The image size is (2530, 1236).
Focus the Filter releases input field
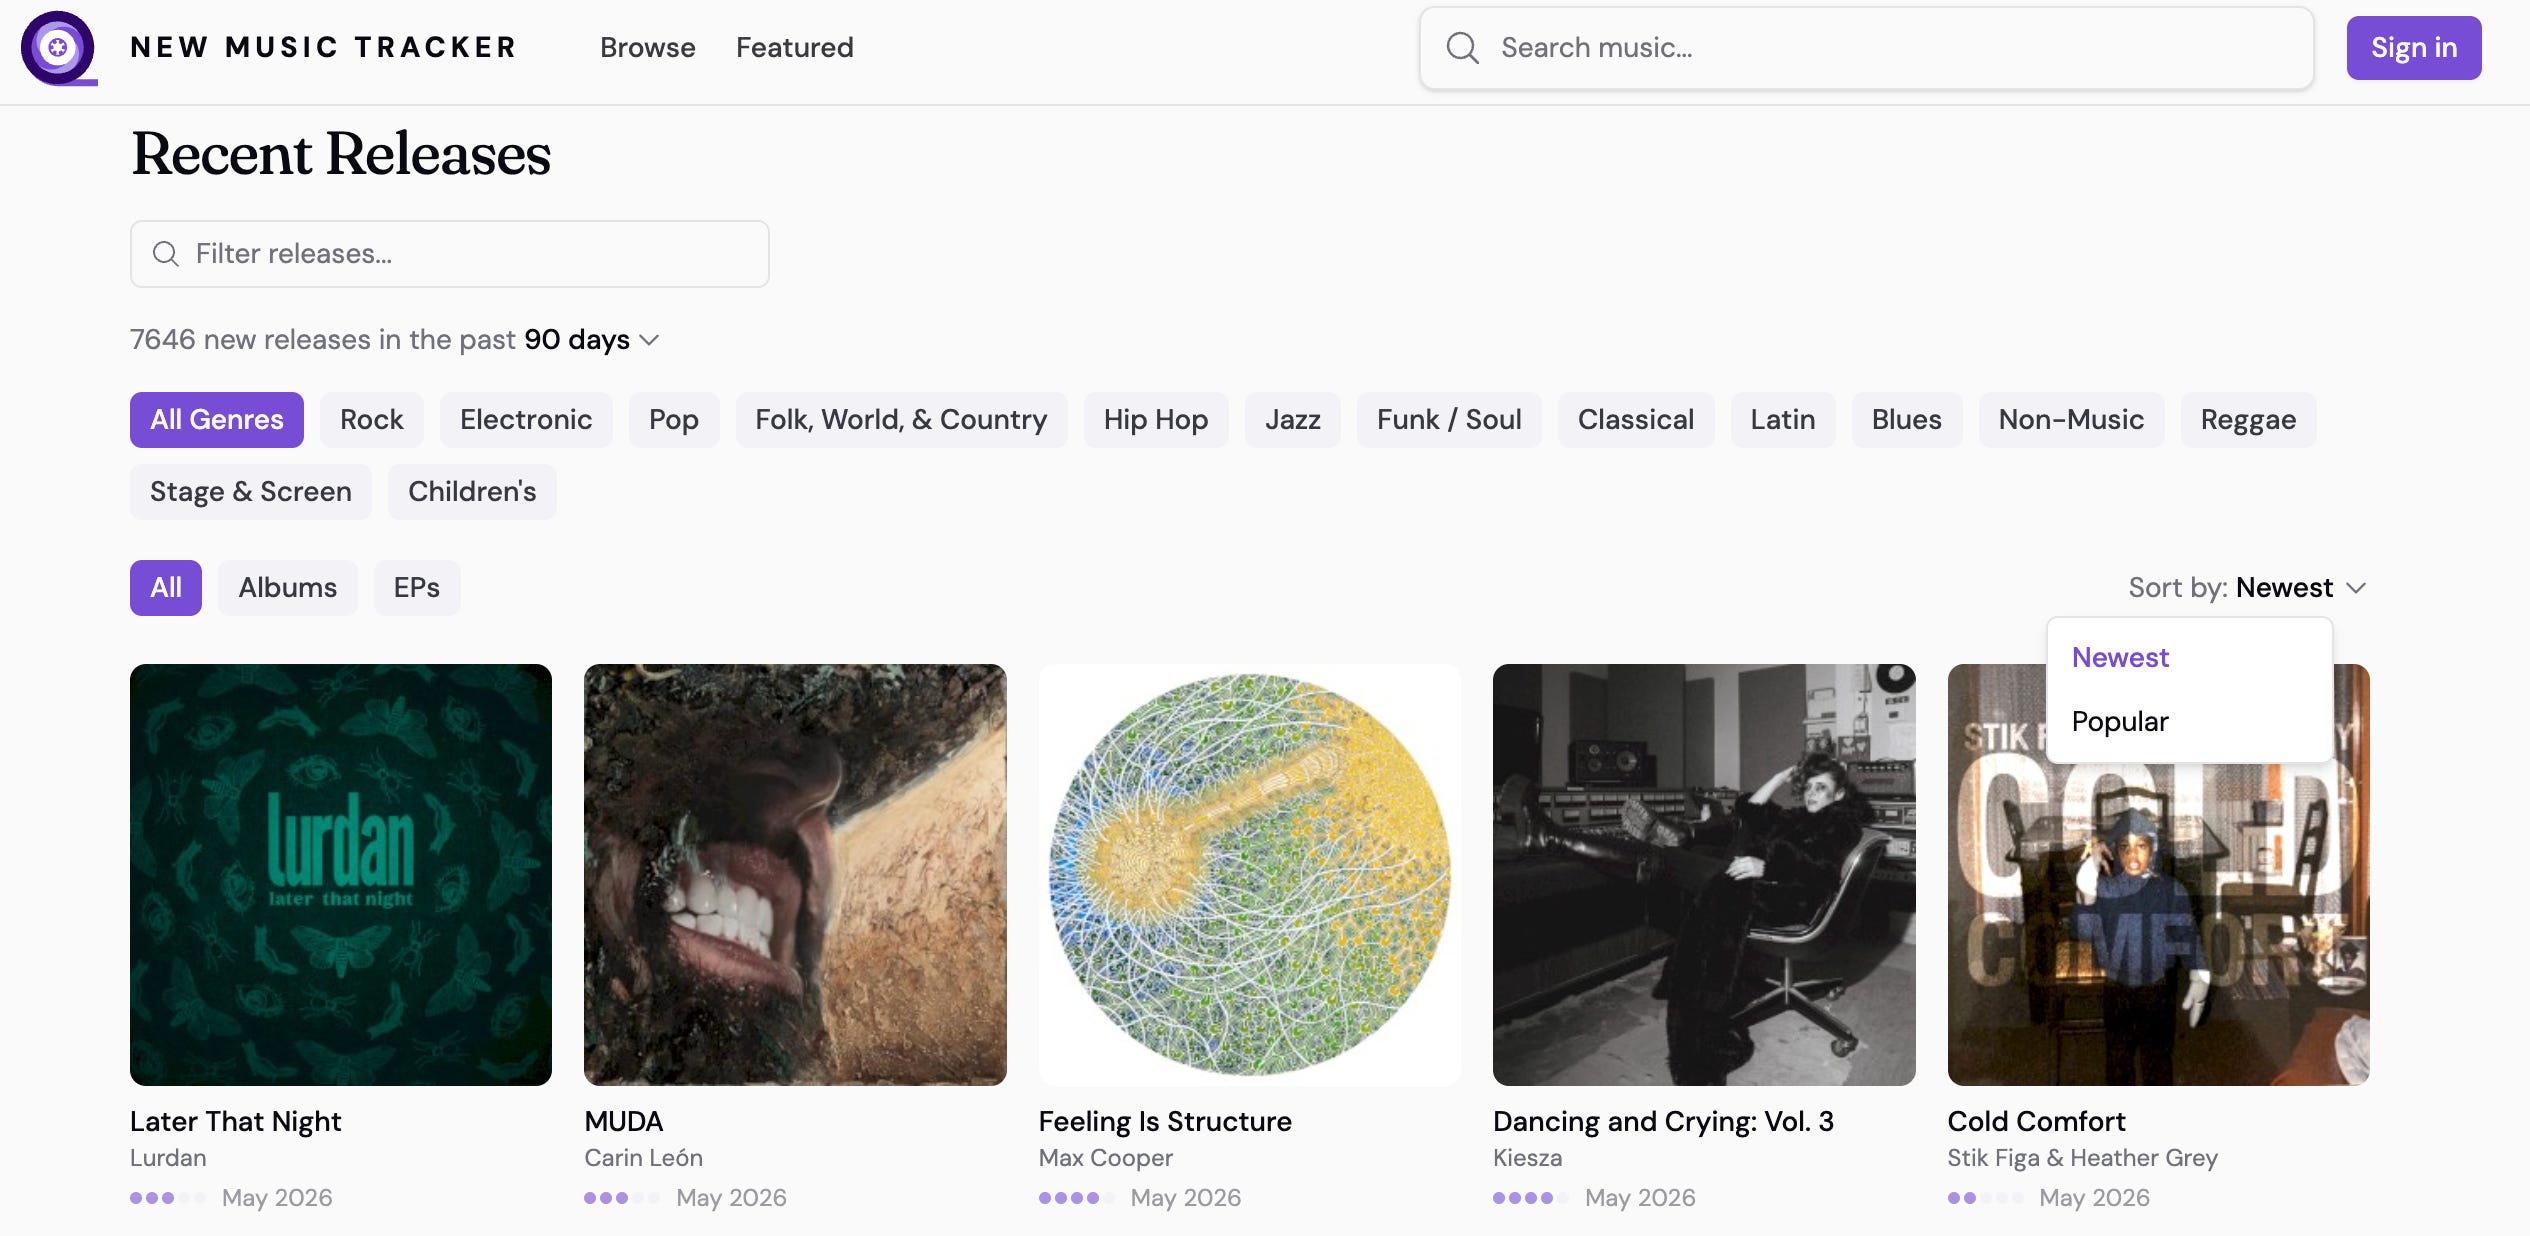pyautogui.click(x=450, y=254)
